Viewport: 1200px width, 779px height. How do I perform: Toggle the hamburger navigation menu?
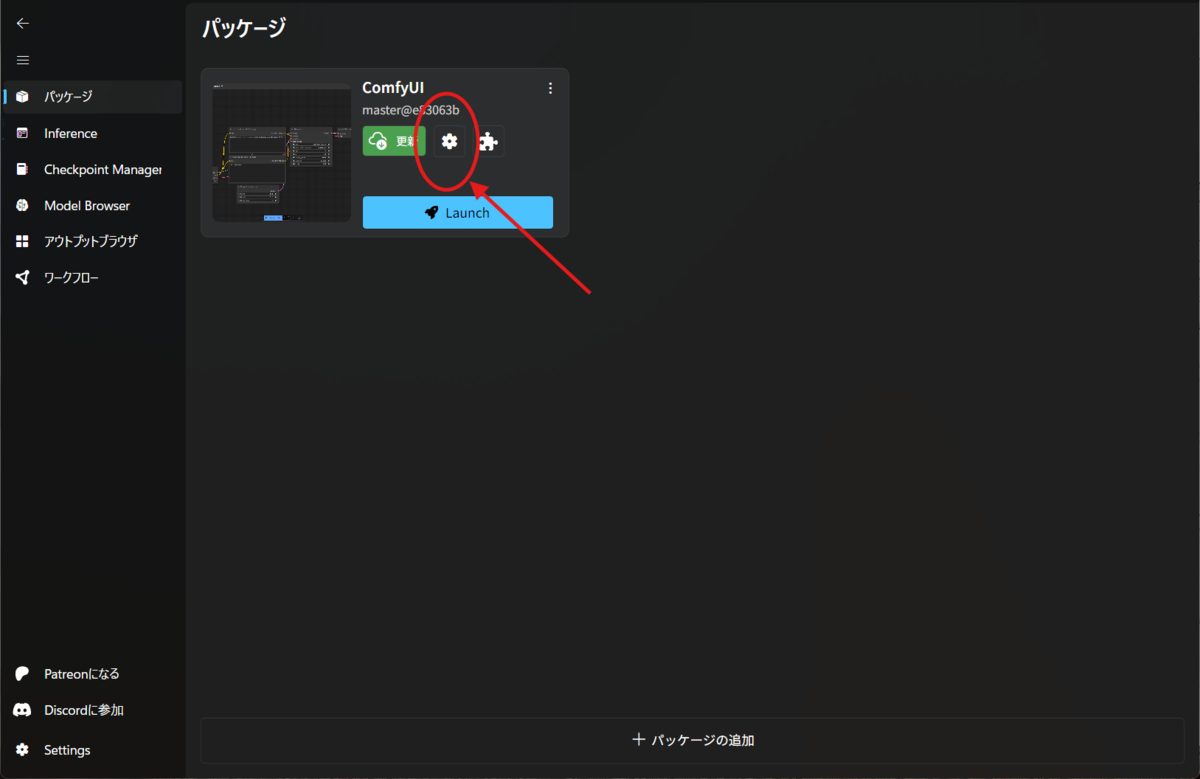coord(22,60)
